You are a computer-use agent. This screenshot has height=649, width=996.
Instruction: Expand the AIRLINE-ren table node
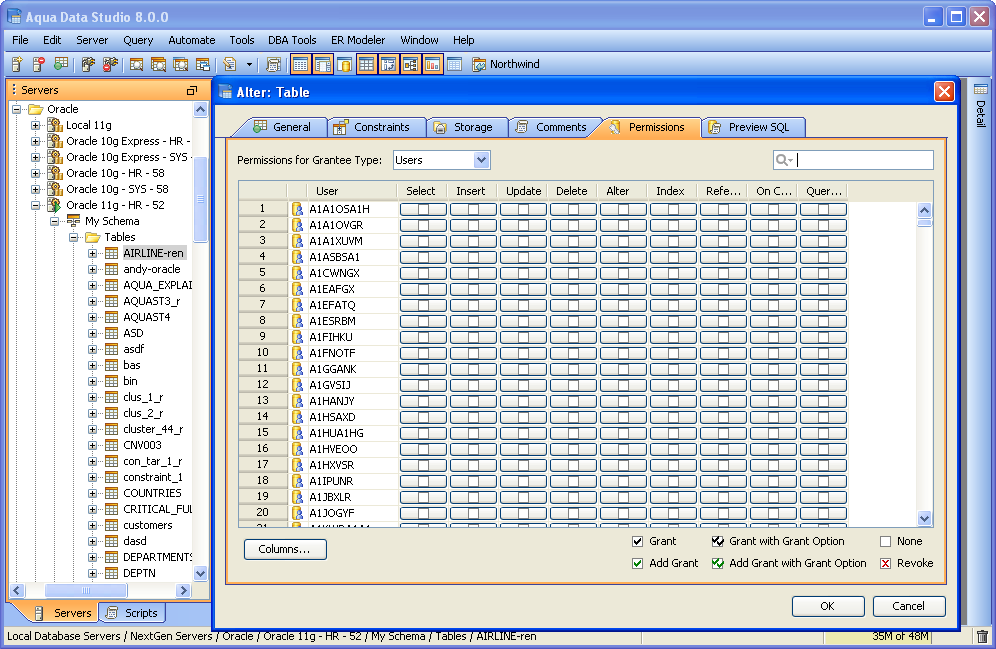pos(93,253)
